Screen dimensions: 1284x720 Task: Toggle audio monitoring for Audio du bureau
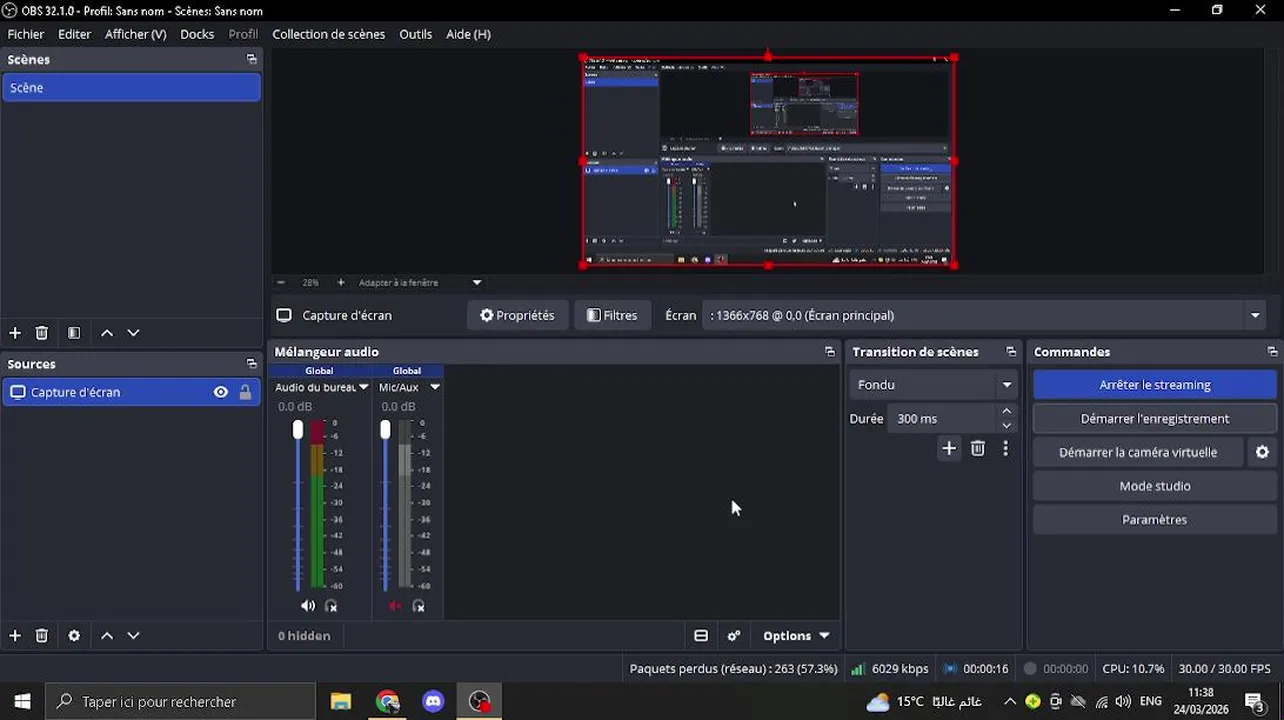pos(331,606)
